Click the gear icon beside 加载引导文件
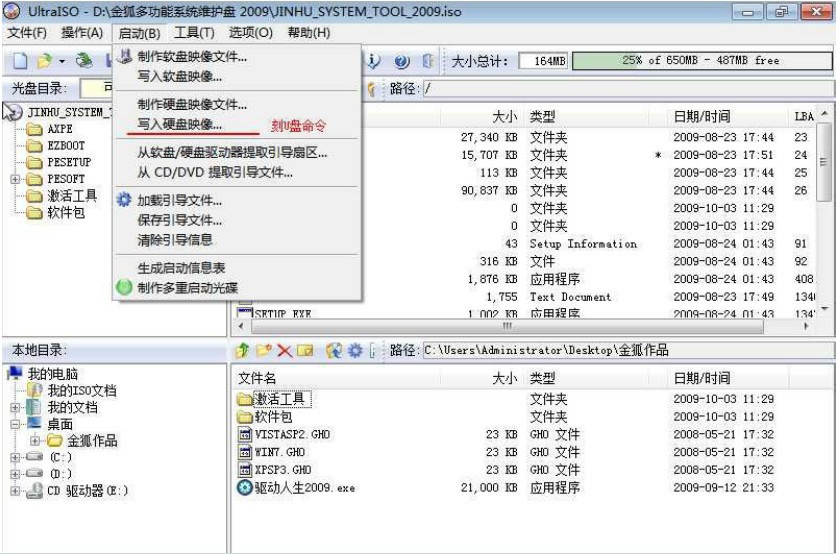 tap(124, 200)
